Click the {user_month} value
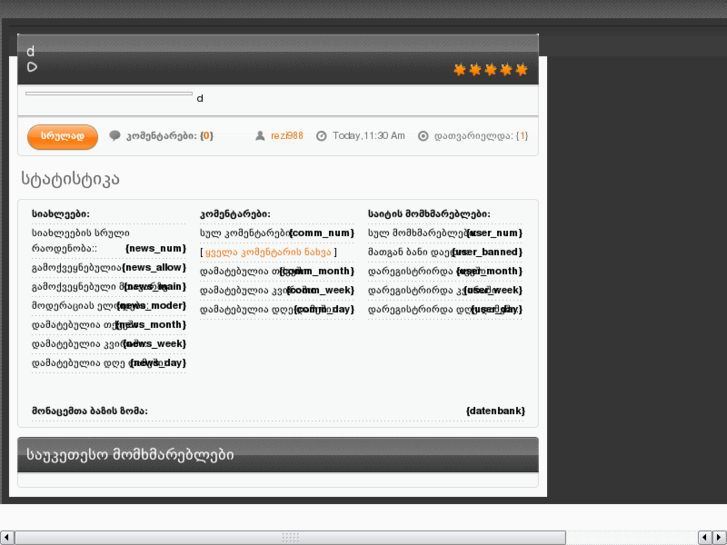 click(x=489, y=271)
